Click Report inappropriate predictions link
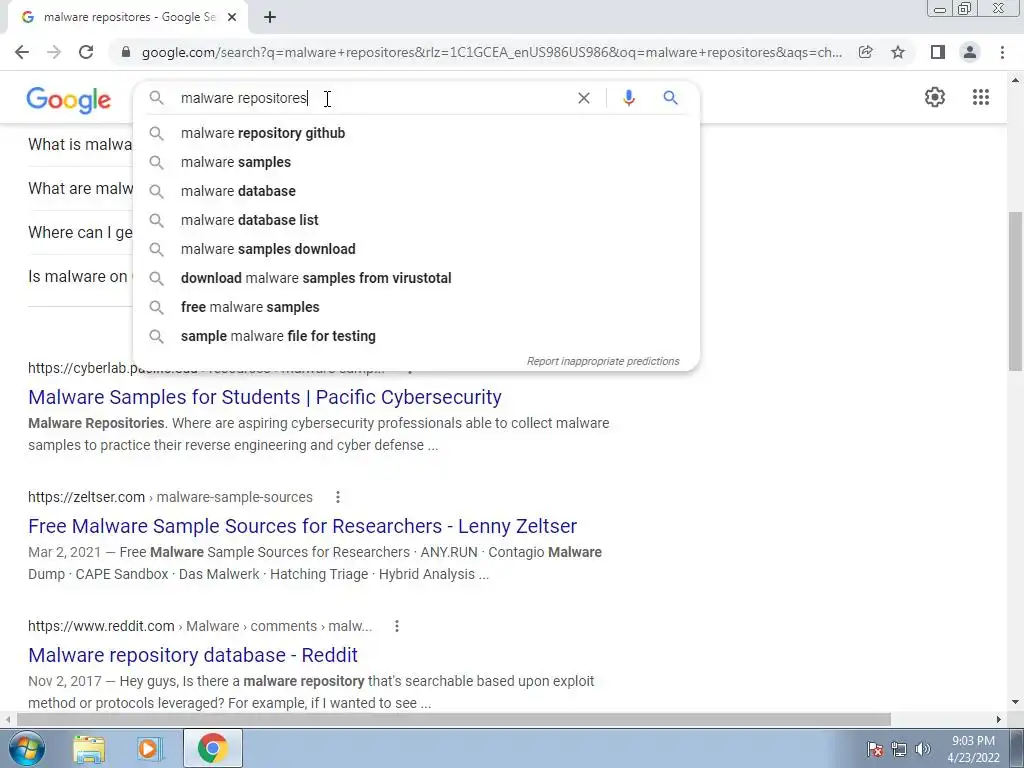Viewport: 1024px width, 768px height. click(603, 361)
